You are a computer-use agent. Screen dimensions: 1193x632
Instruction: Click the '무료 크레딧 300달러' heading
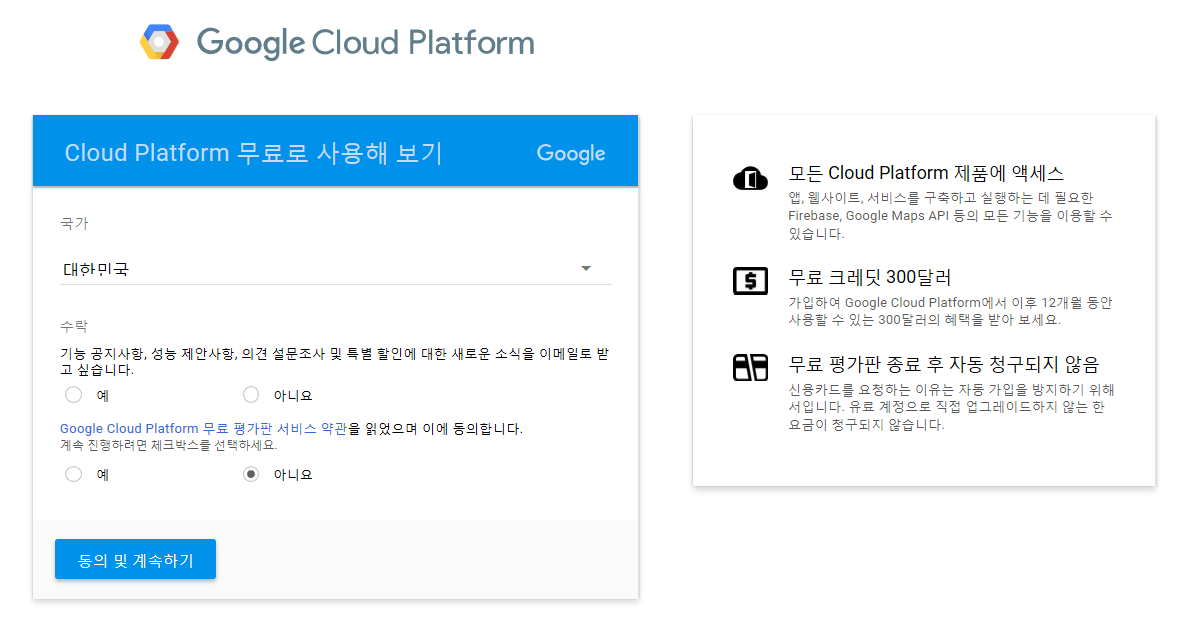point(870,278)
